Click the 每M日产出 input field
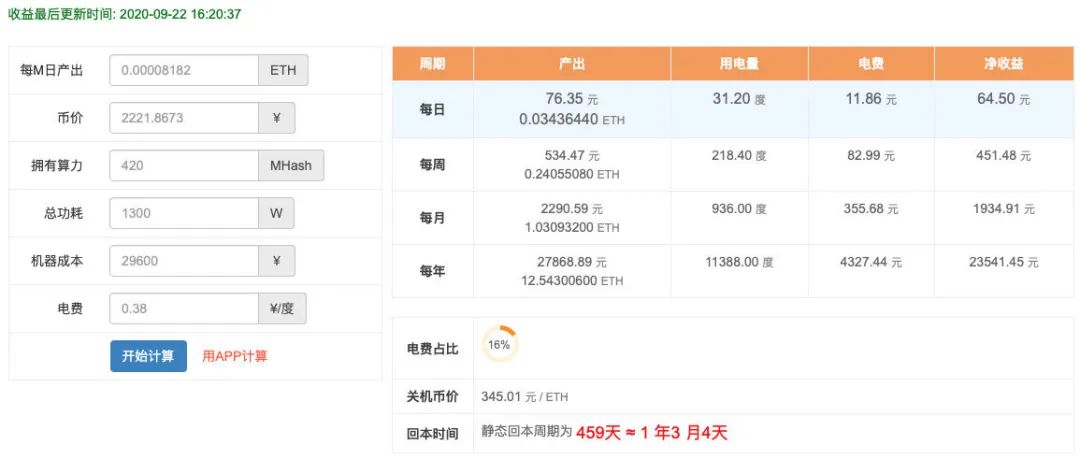This screenshot has width=1080, height=459. point(184,71)
